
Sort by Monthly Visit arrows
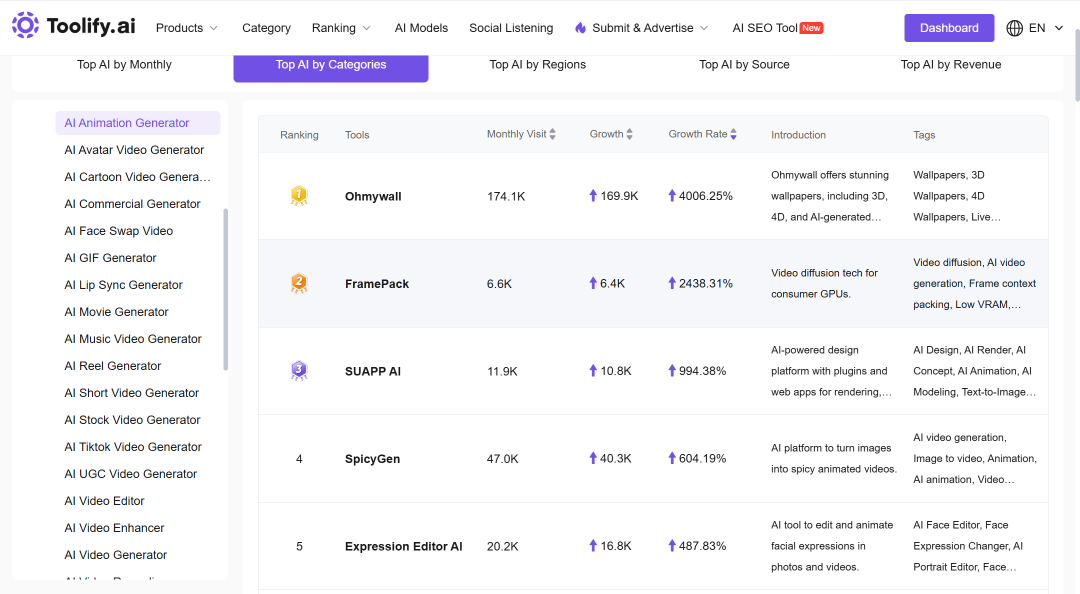pyautogui.click(x=552, y=134)
